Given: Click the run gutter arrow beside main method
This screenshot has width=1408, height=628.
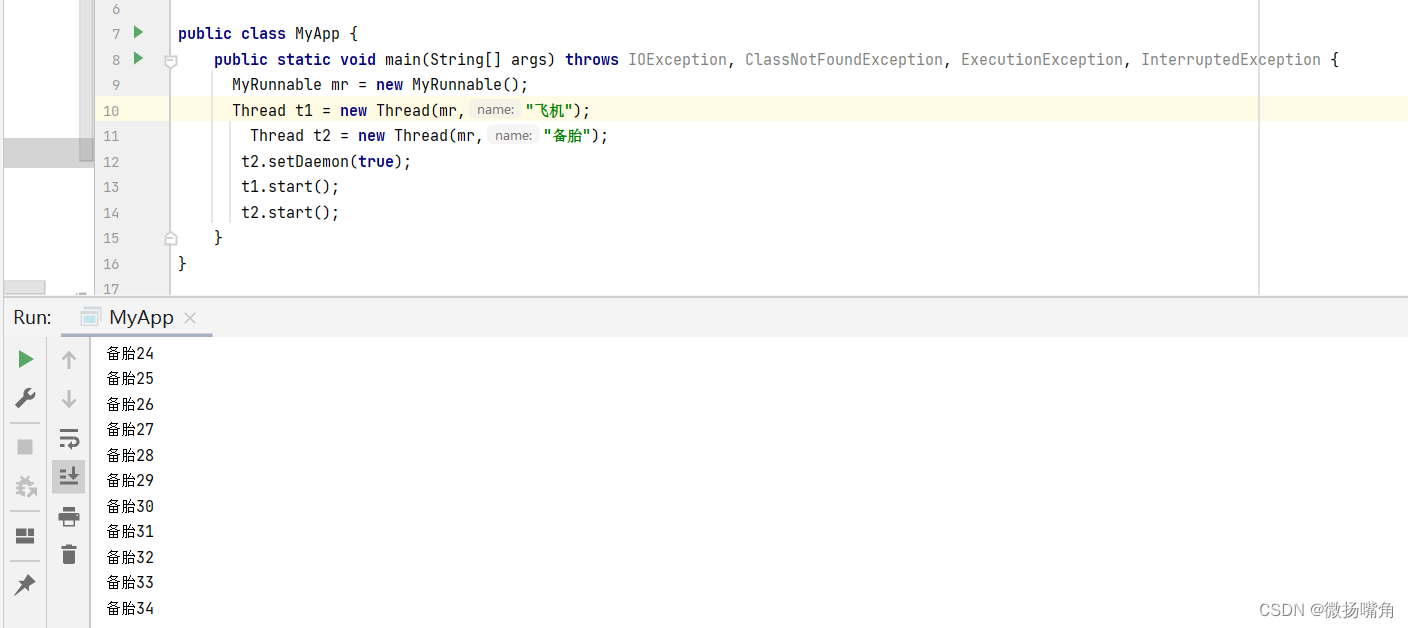Looking at the screenshot, I should click(138, 58).
